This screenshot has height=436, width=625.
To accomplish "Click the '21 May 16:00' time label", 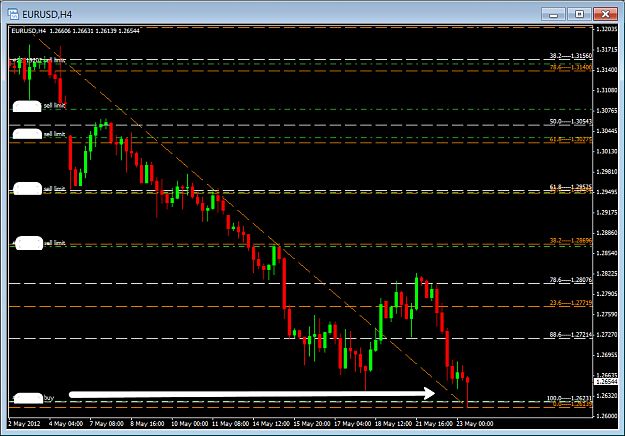I will click(434, 424).
